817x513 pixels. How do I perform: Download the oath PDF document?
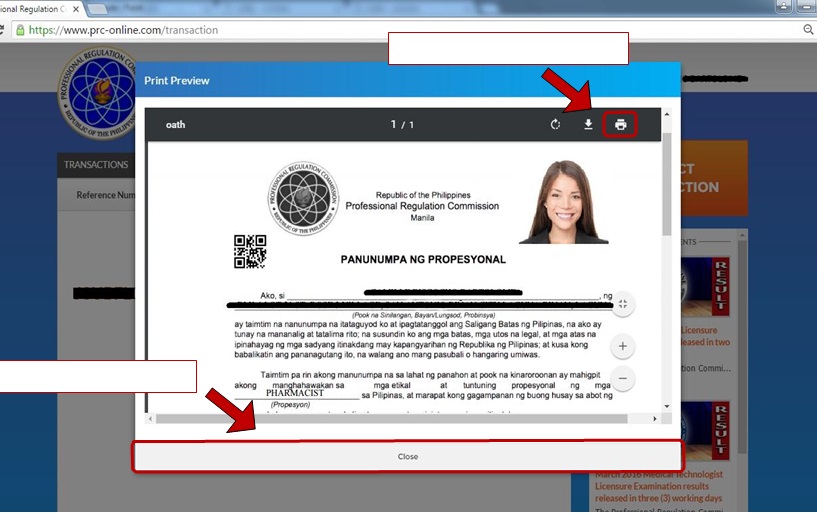(588, 124)
